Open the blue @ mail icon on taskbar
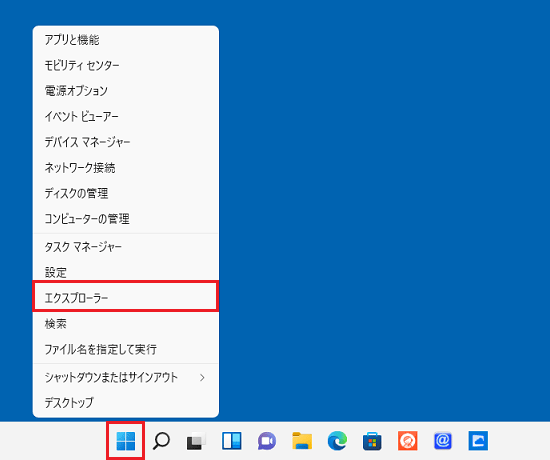550x460 pixels. pos(443,441)
